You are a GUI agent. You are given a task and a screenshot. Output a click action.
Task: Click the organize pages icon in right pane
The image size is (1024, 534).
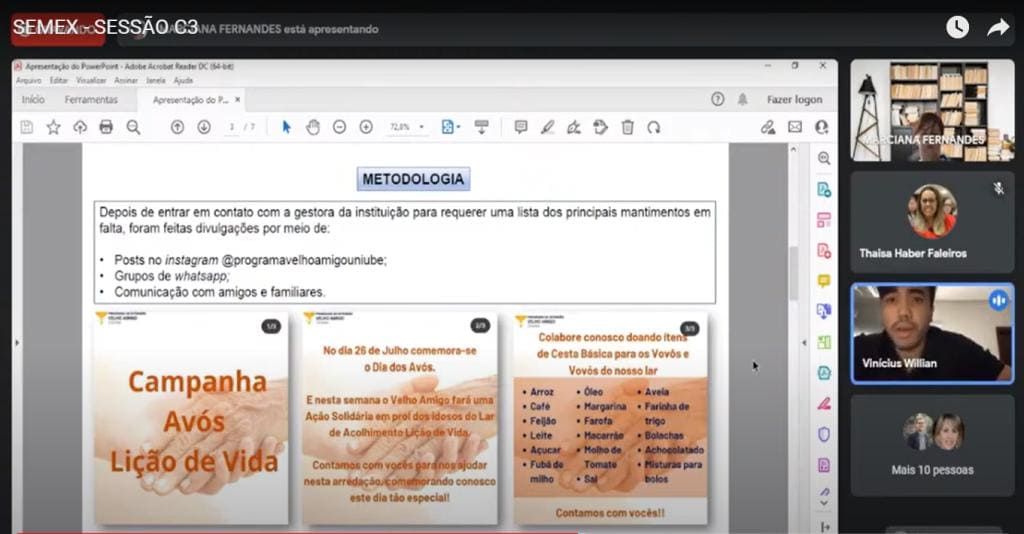[x=824, y=220]
